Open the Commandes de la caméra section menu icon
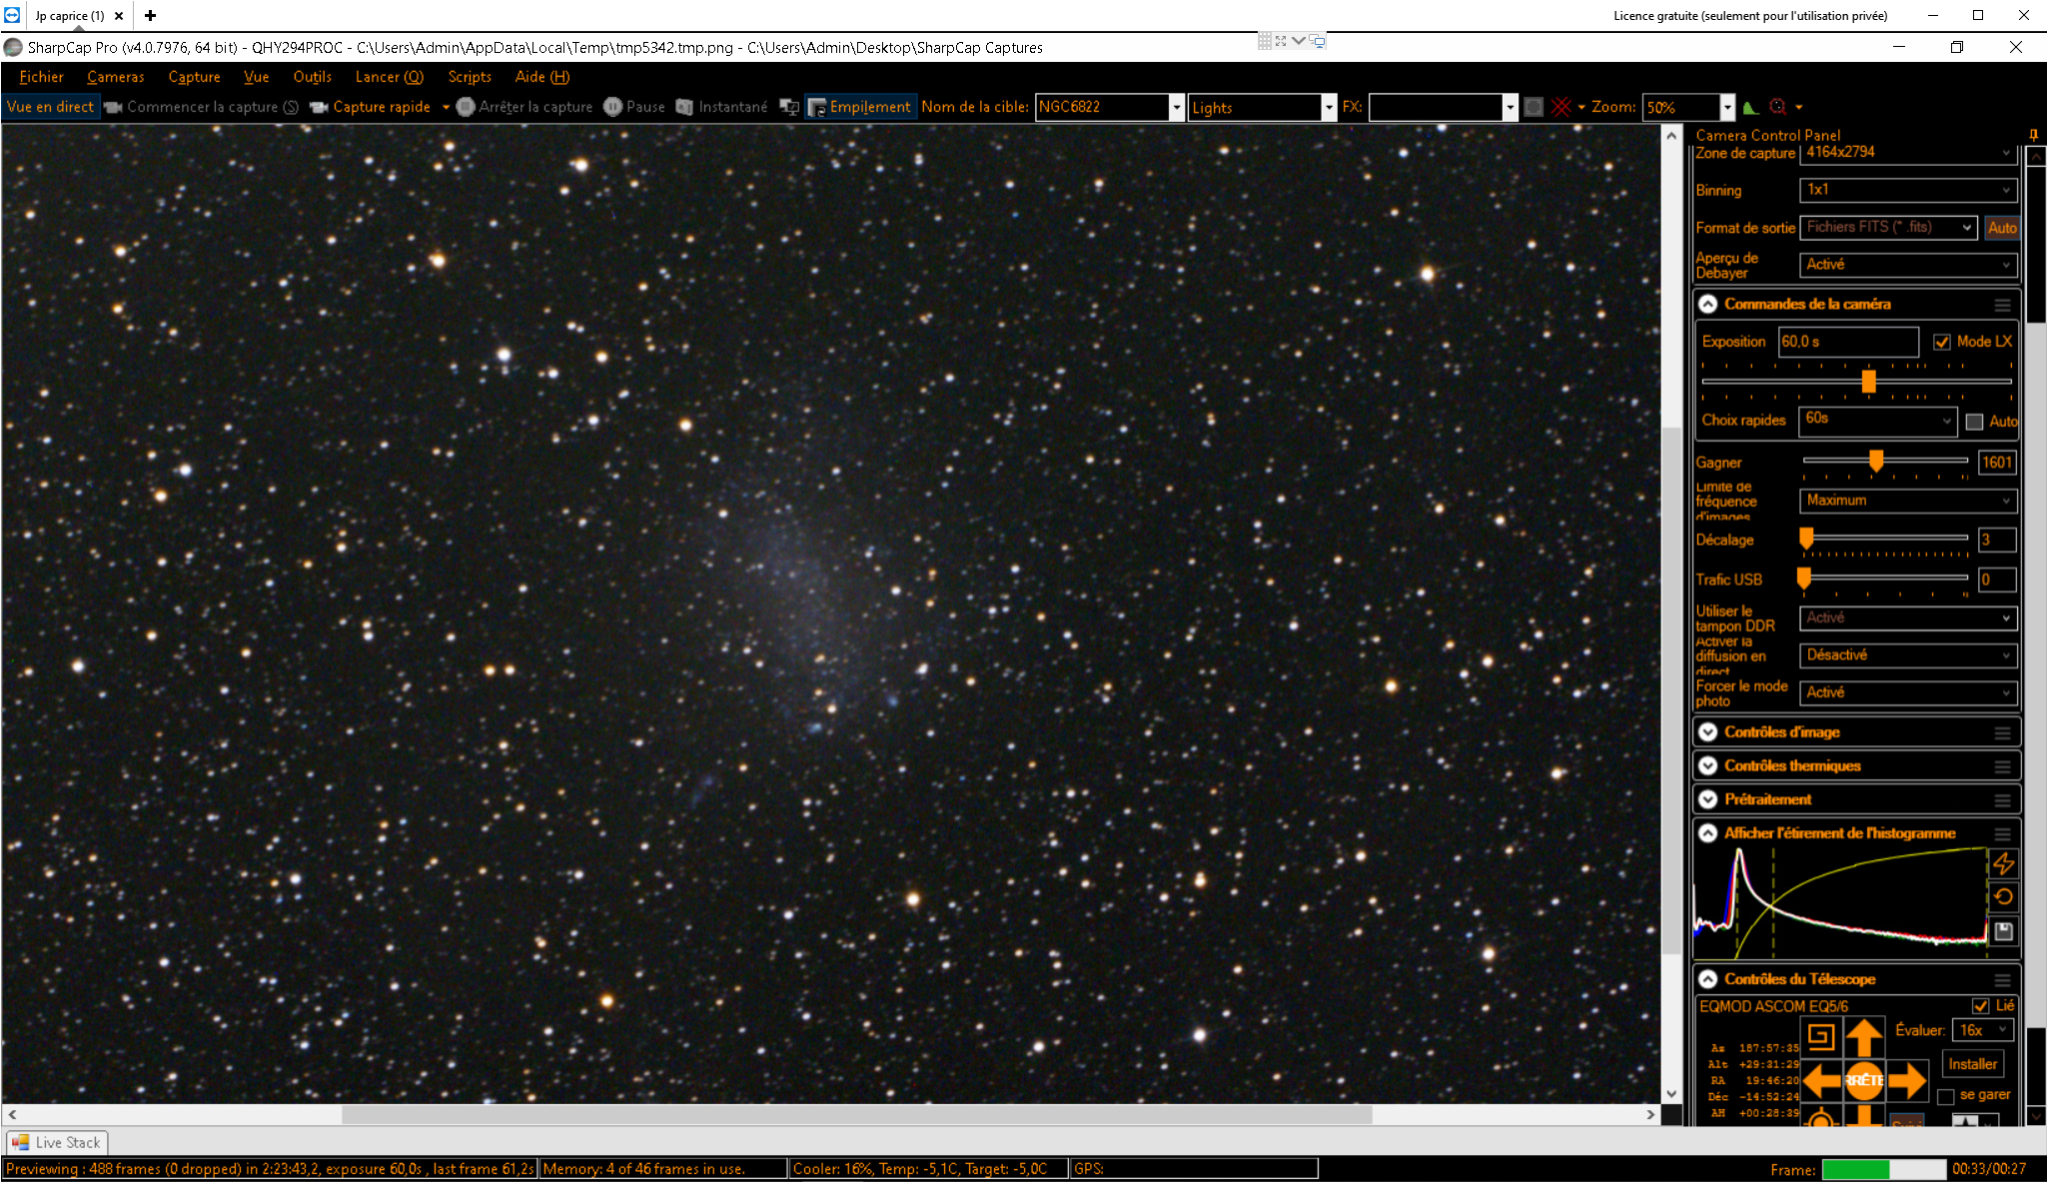 pyautogui.click(x=2002, y=305)
